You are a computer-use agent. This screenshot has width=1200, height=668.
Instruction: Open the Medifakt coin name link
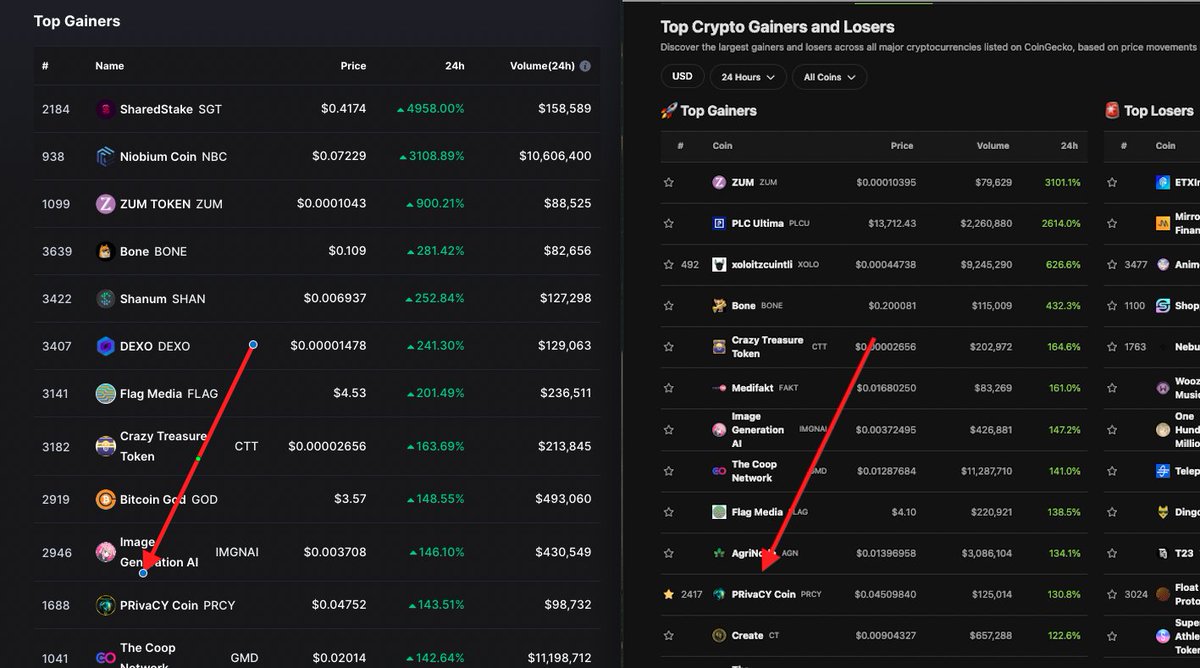[x=753, y=388]
